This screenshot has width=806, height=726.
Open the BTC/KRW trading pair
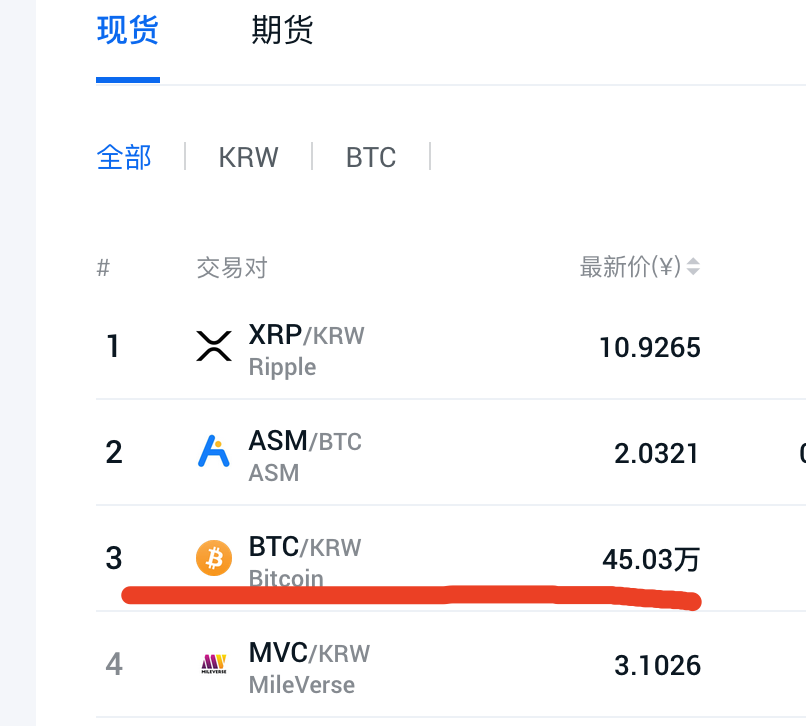click(305, 547)
